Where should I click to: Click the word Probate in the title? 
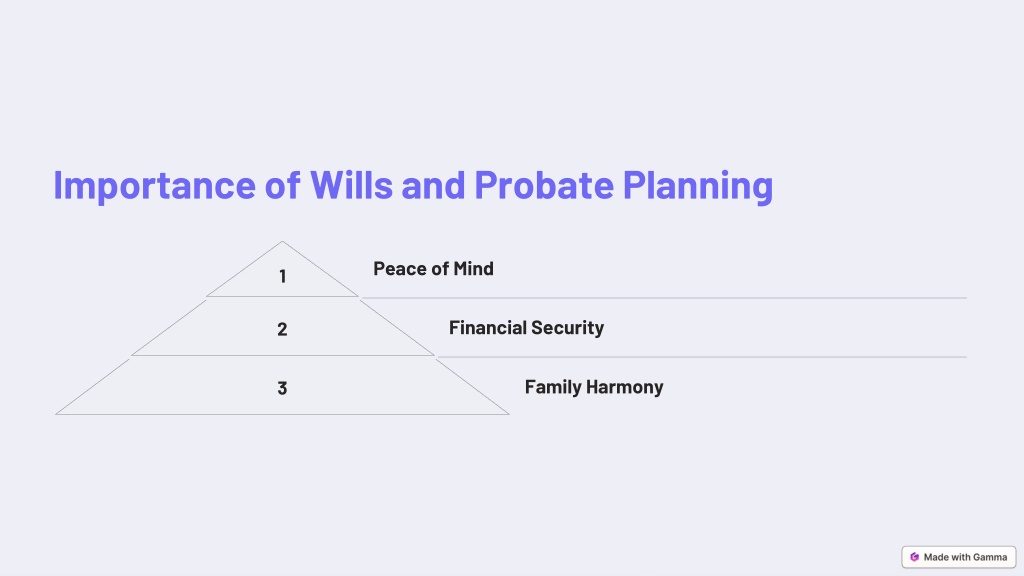coord(543,185)
